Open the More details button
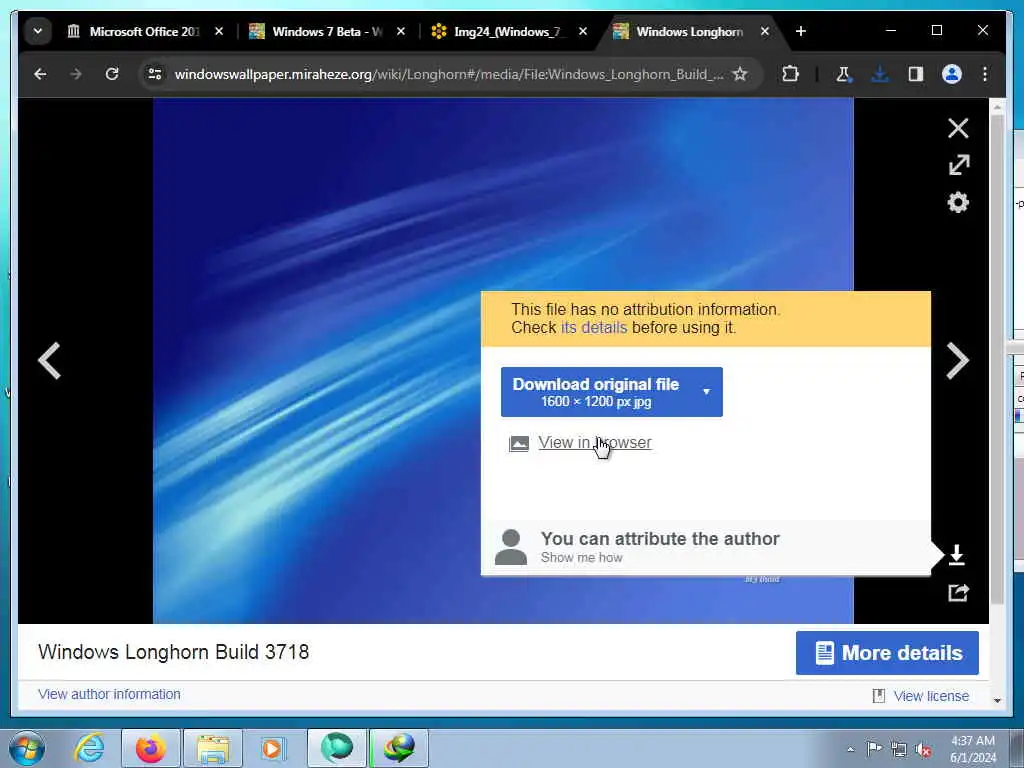This screenshot has height=768, width=1024. 887,653
